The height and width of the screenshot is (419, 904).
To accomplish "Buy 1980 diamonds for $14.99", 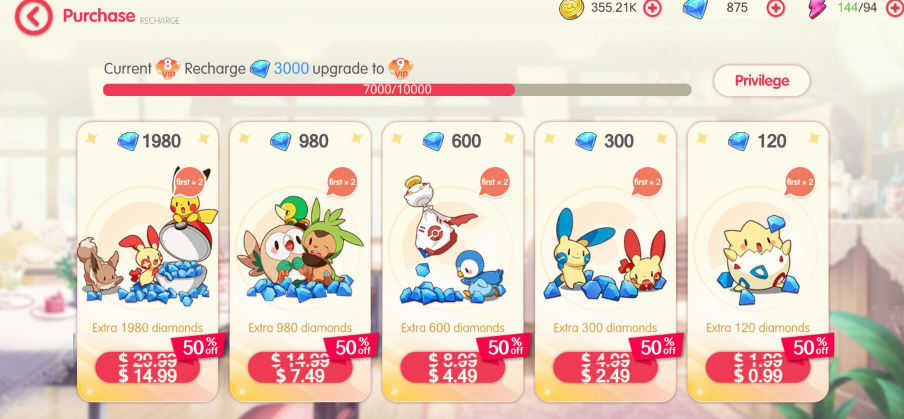I will point(148,367).
